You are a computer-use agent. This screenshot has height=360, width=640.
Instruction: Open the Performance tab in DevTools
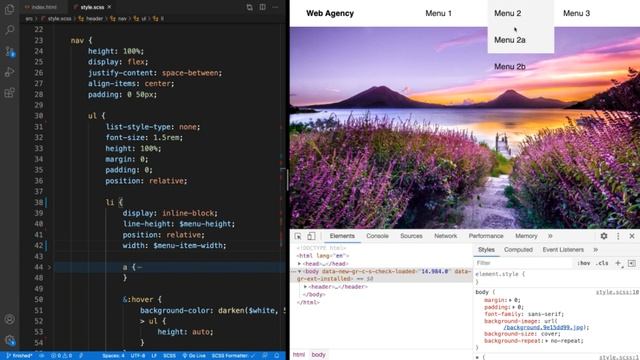(x=486, y=236)
